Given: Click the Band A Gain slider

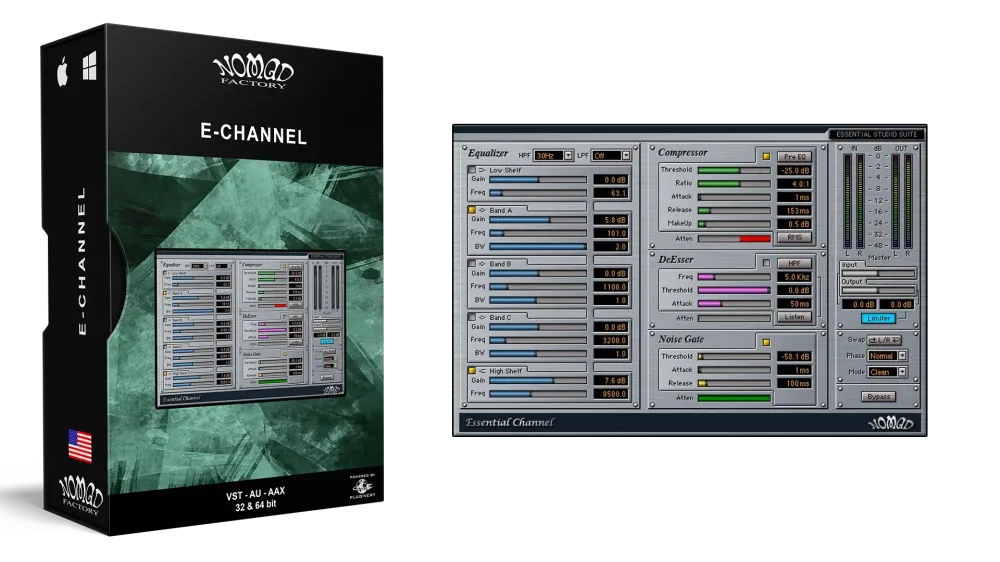Looking at the screenshot, I should coord(538,219).
